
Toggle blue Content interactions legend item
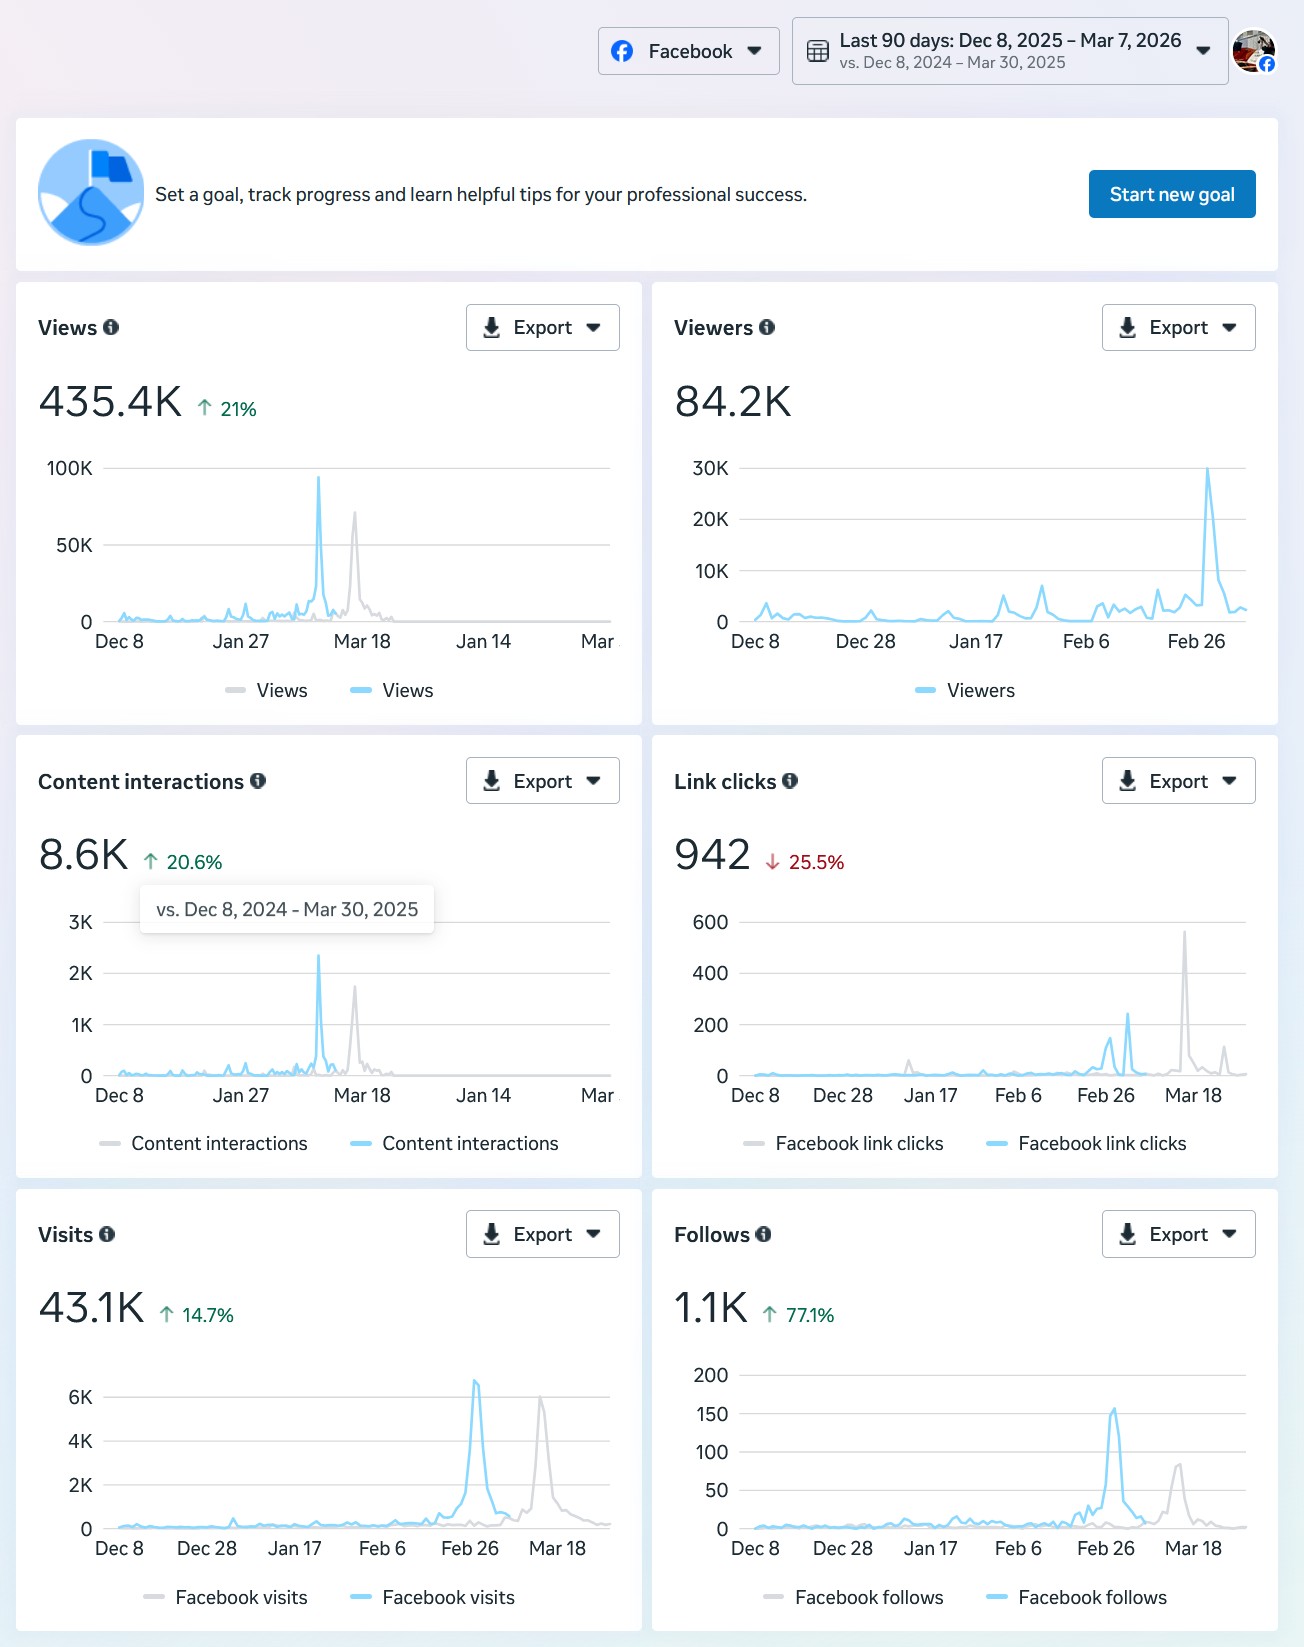click(455, 1143)
